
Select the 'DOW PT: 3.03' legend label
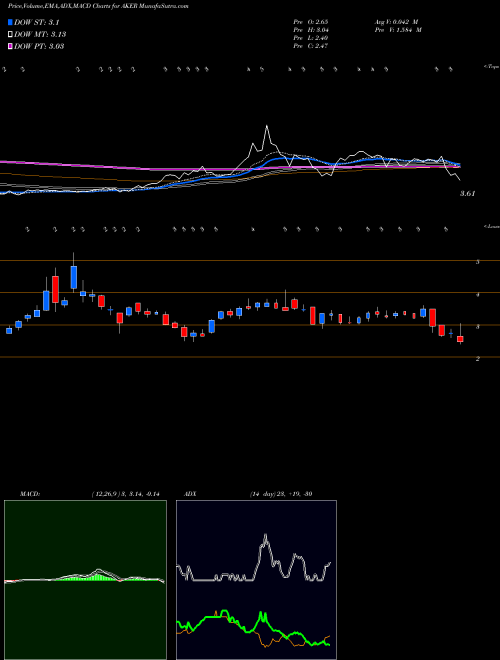click(39, 46)
